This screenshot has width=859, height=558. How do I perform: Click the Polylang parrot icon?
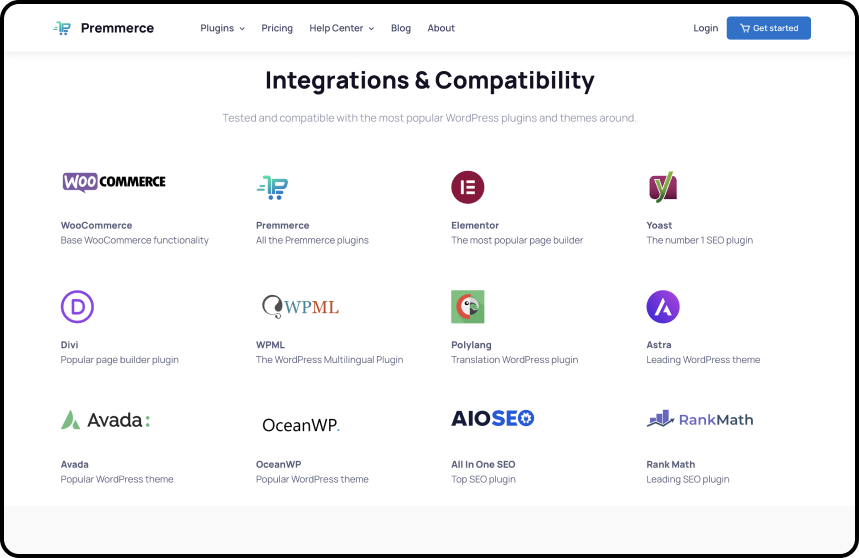tap(467, 307)
